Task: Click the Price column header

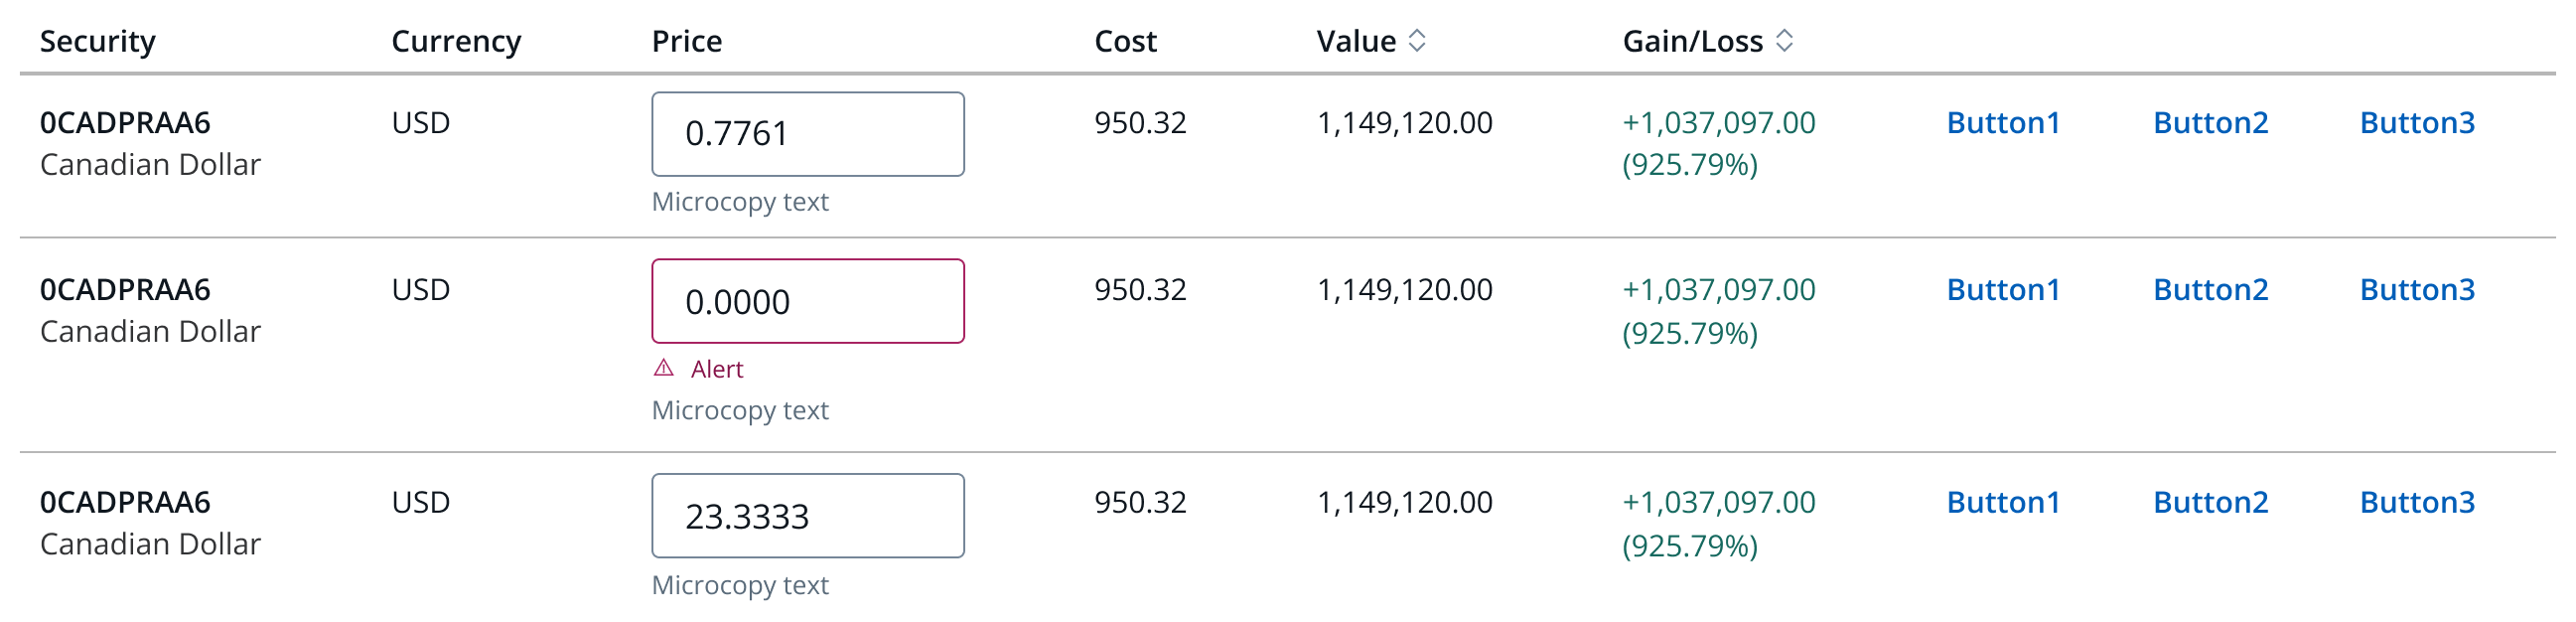Action: tap(686, 41)
